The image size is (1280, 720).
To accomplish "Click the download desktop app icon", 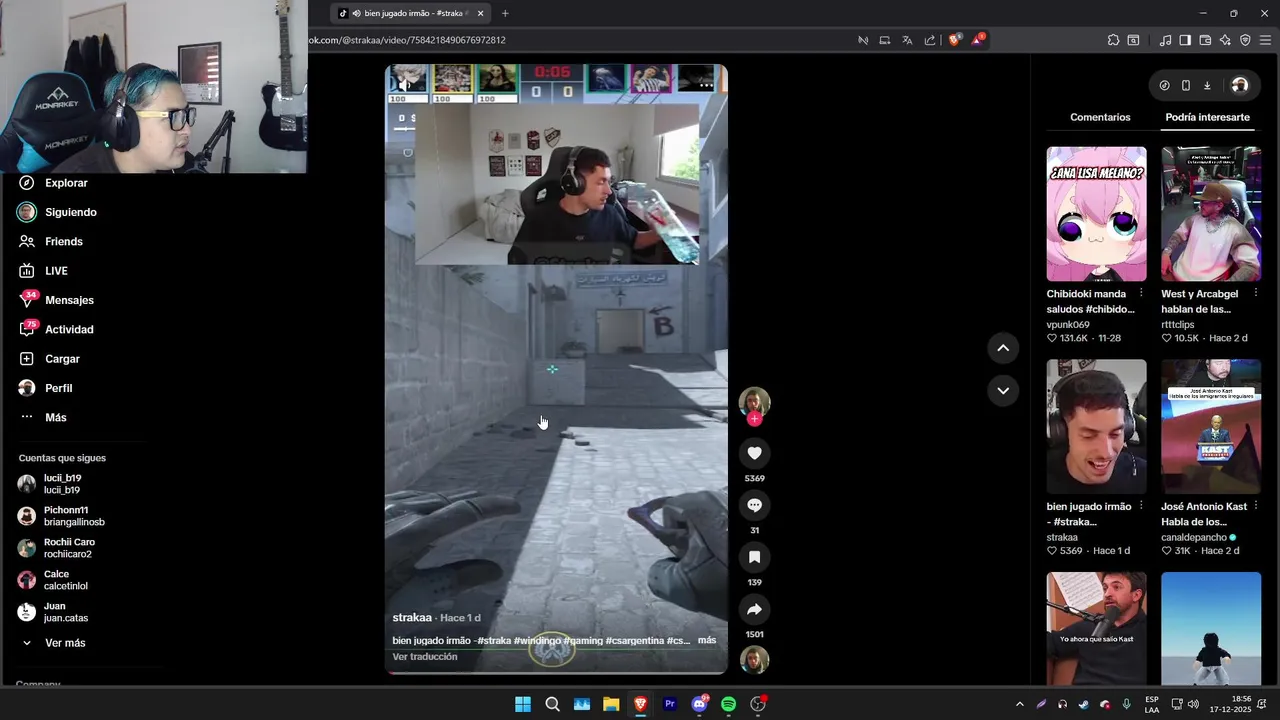I will [x=1207, y=85].
